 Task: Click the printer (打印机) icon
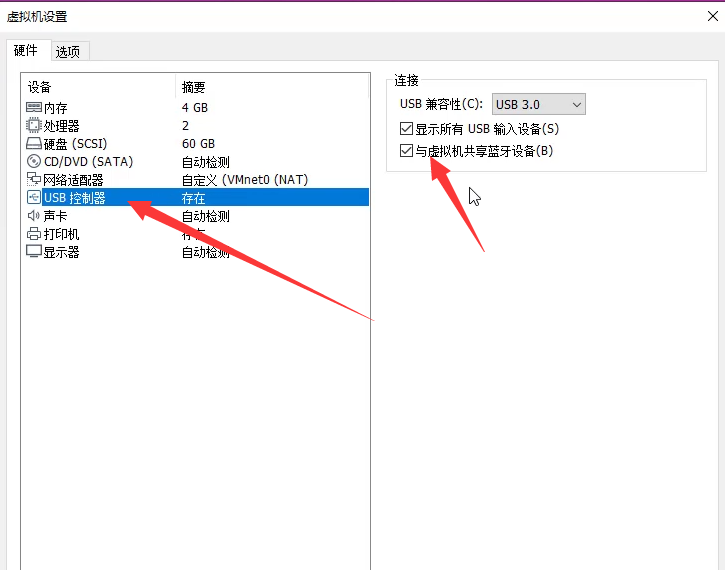coord(34,234)
